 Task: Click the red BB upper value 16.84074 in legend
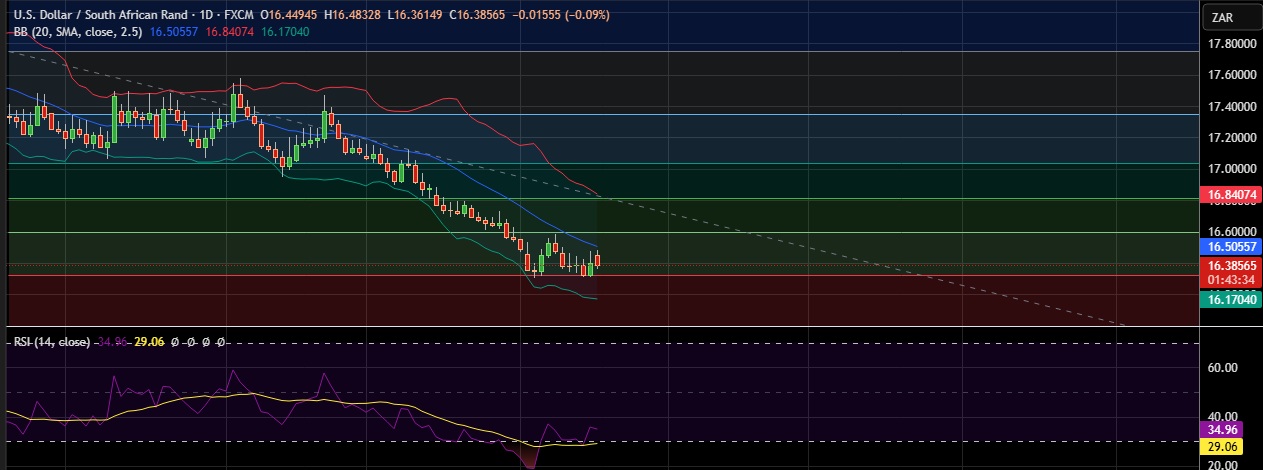pos(230,32)
